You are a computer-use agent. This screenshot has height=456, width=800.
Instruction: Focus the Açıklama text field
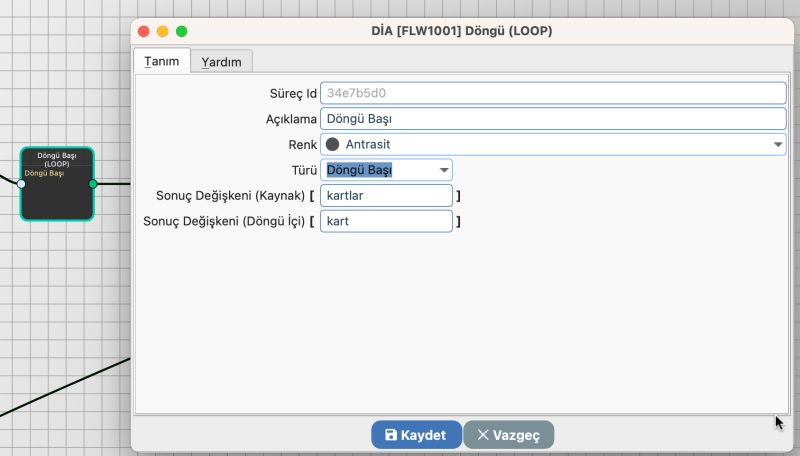point(553,119)
